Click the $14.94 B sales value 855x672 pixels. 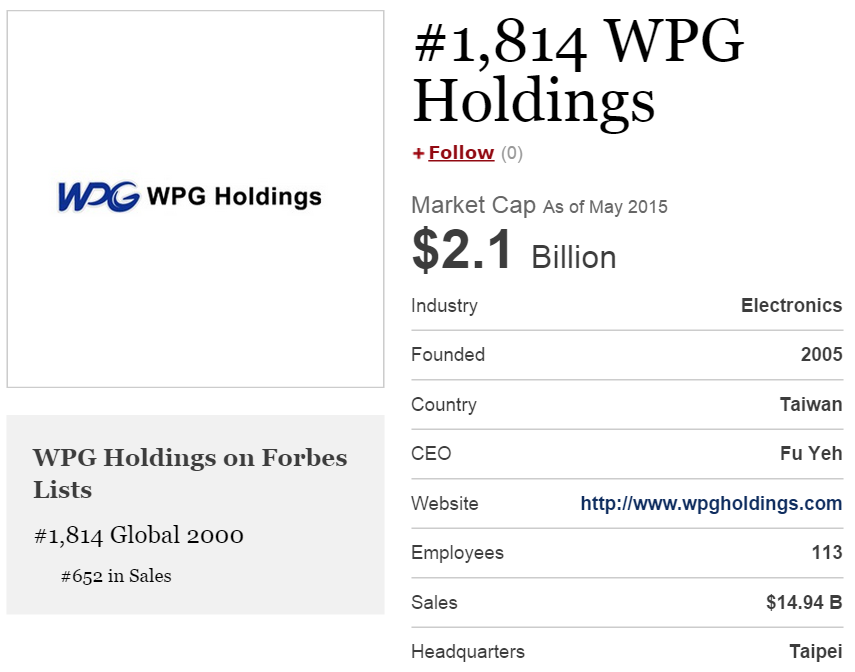pyautogui.click(x=804, y=603)
